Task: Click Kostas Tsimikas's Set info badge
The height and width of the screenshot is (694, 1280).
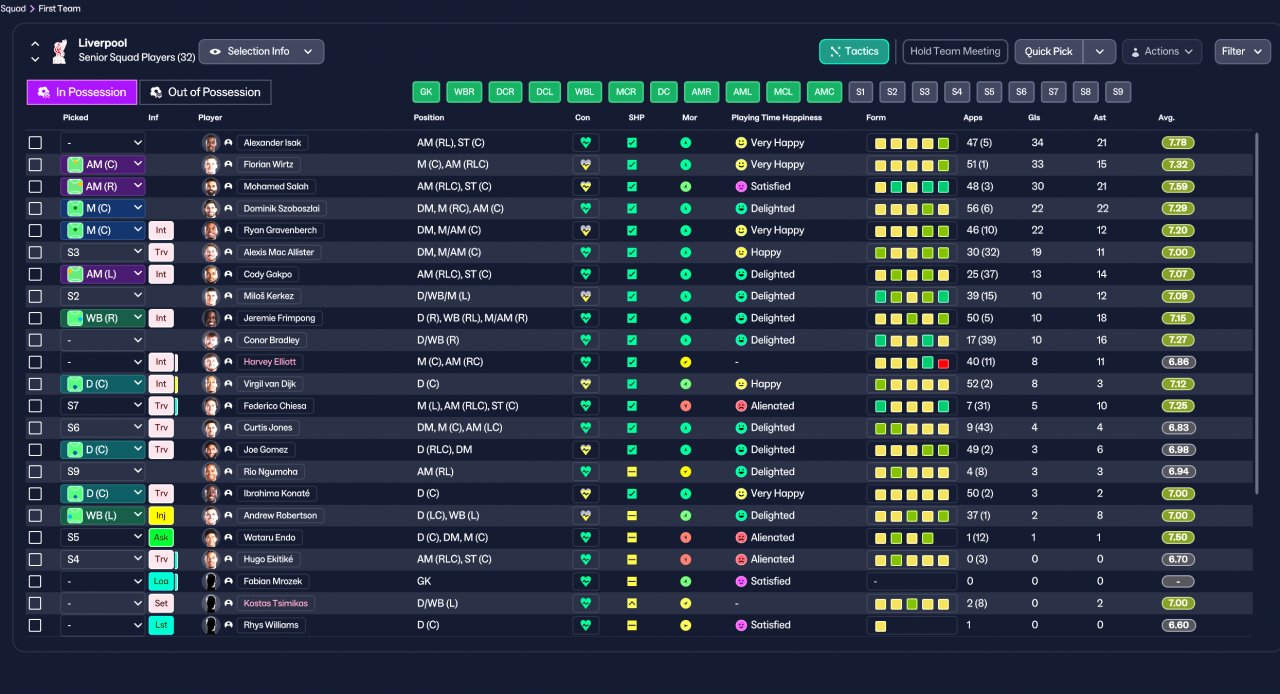Action: (161, 603)
